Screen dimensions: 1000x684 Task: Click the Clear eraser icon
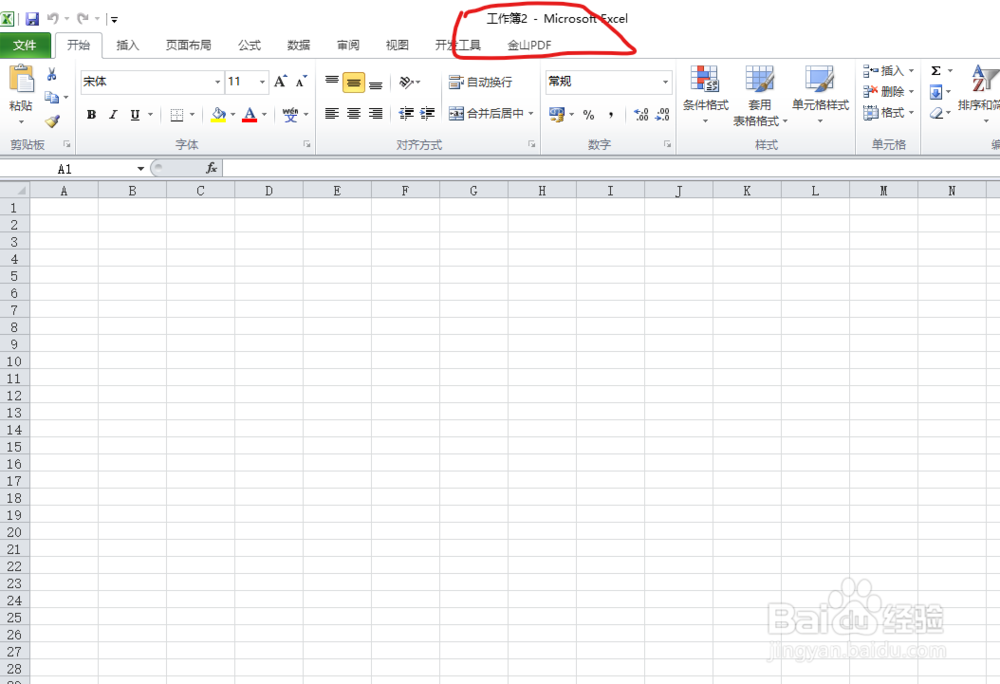click(x=936, y=113)
